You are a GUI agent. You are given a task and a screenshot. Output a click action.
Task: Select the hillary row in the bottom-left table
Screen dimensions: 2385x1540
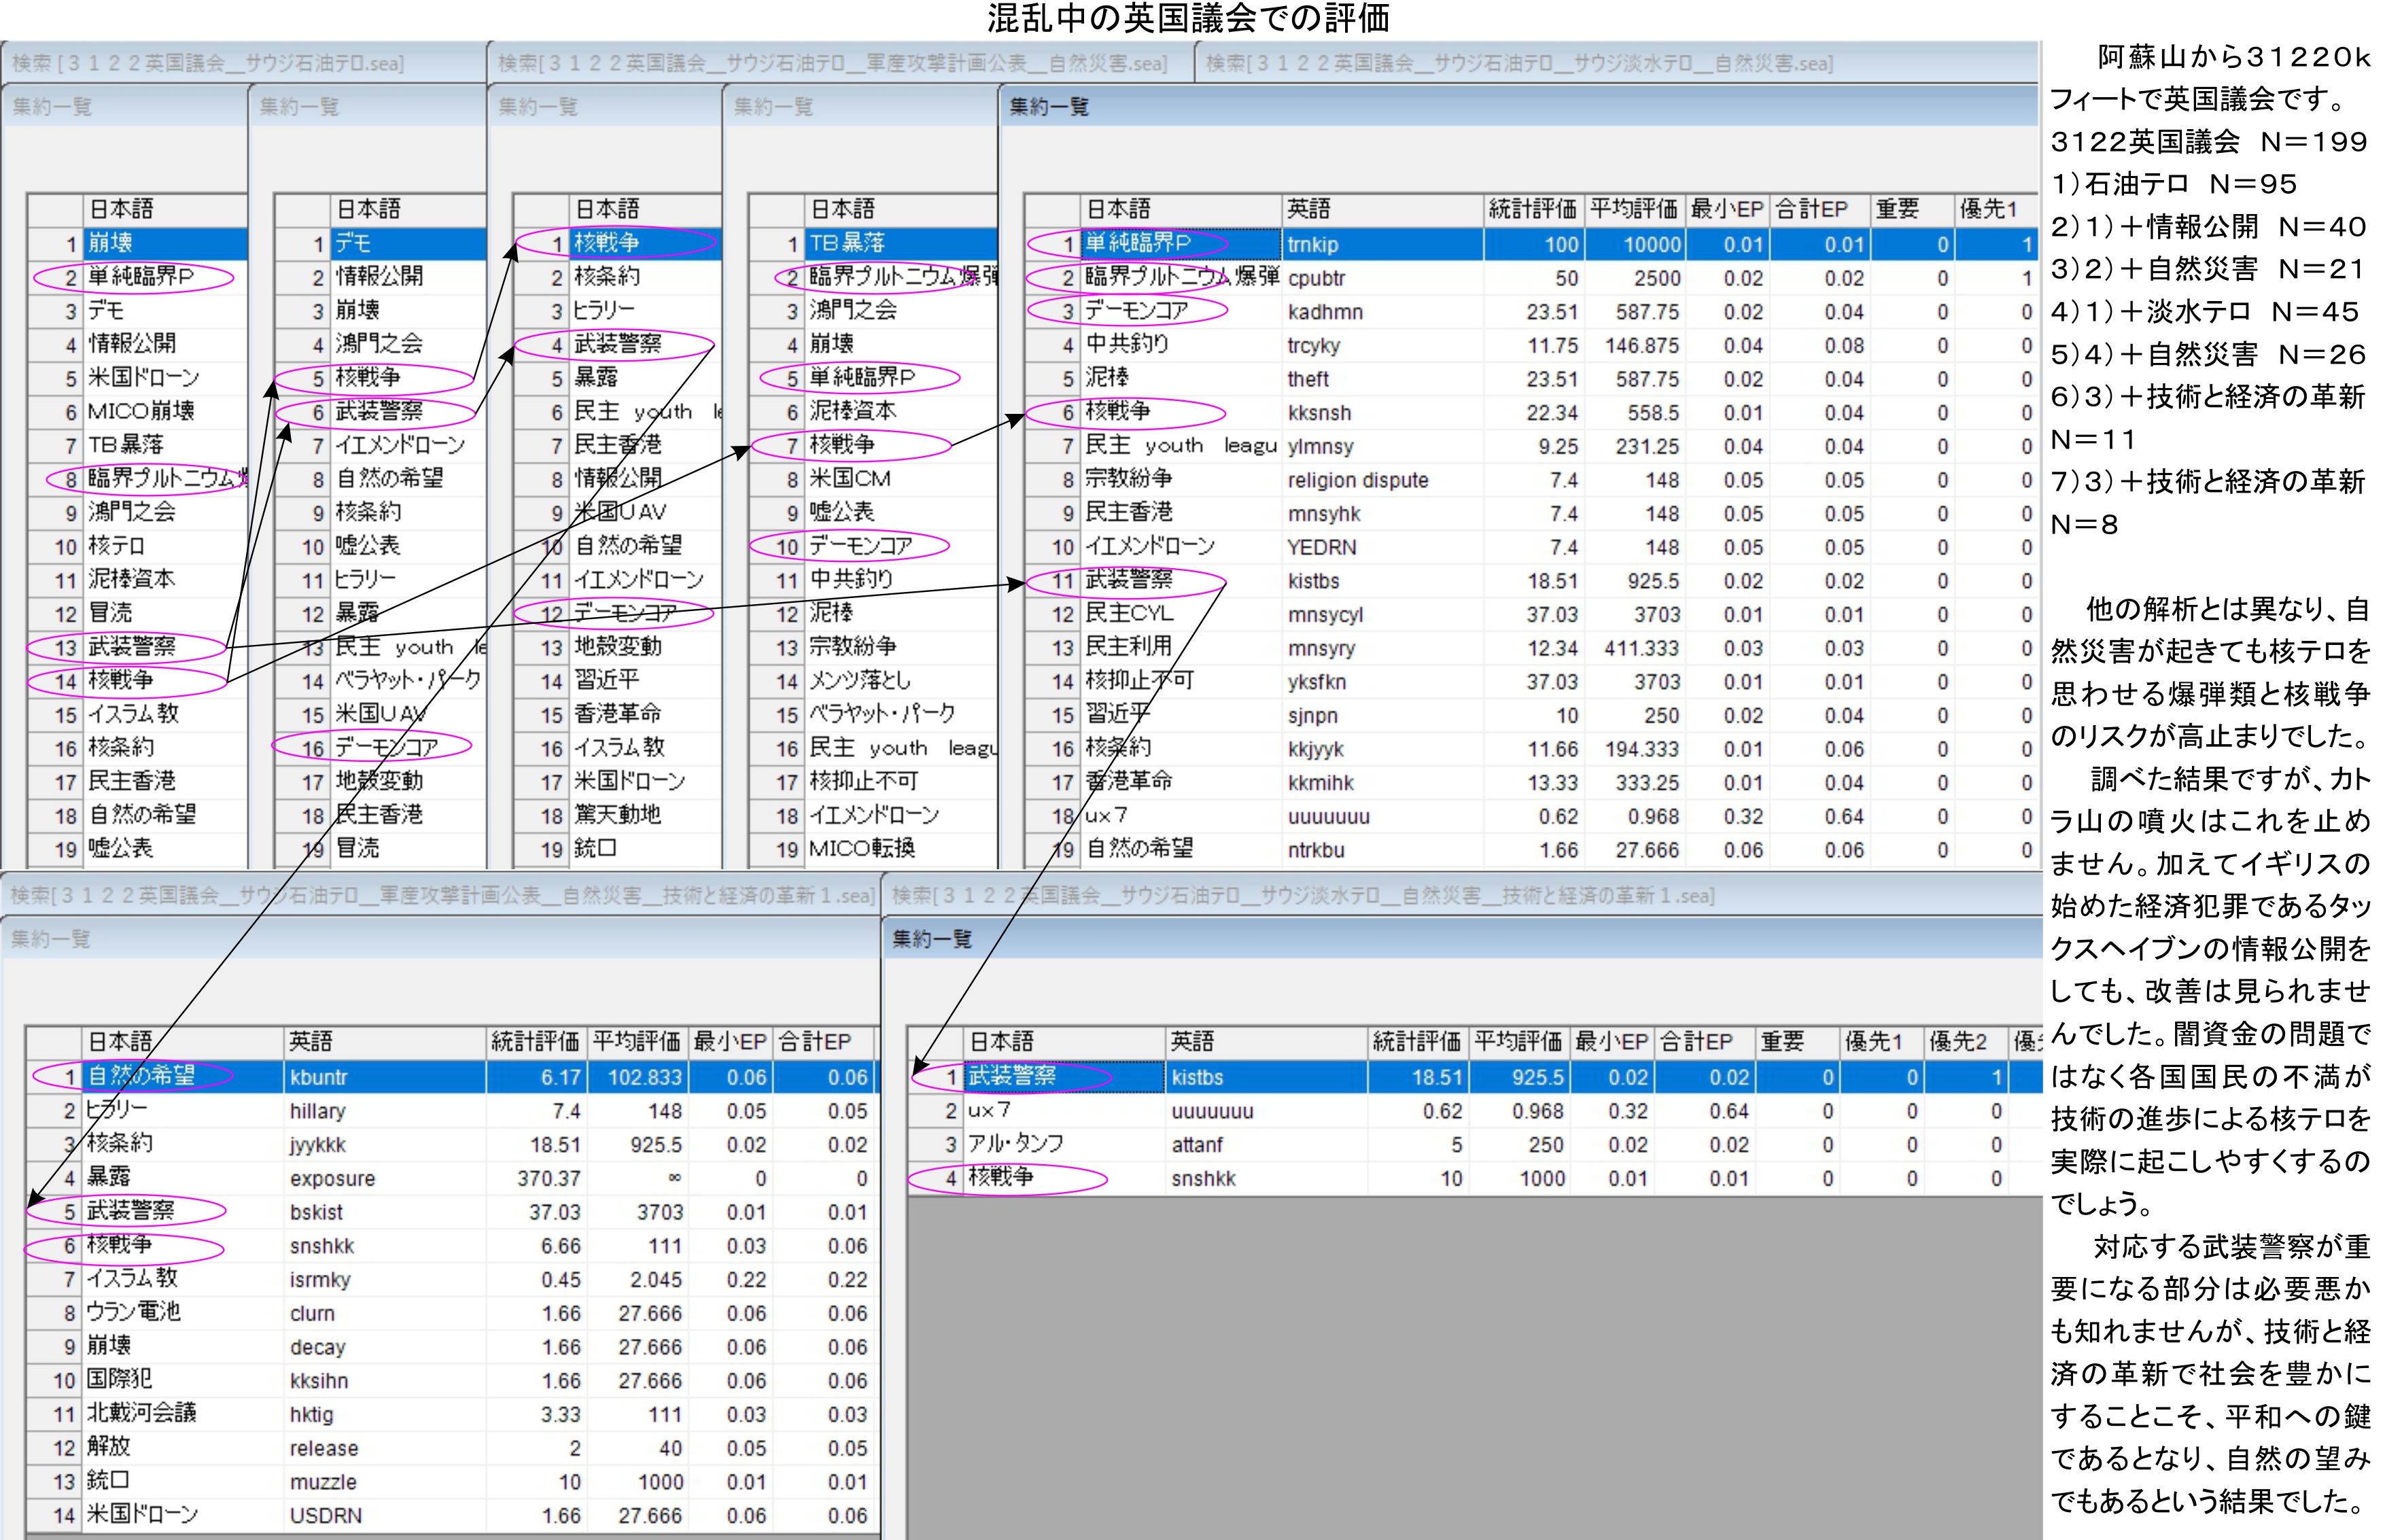click(x=317, y=1111)
